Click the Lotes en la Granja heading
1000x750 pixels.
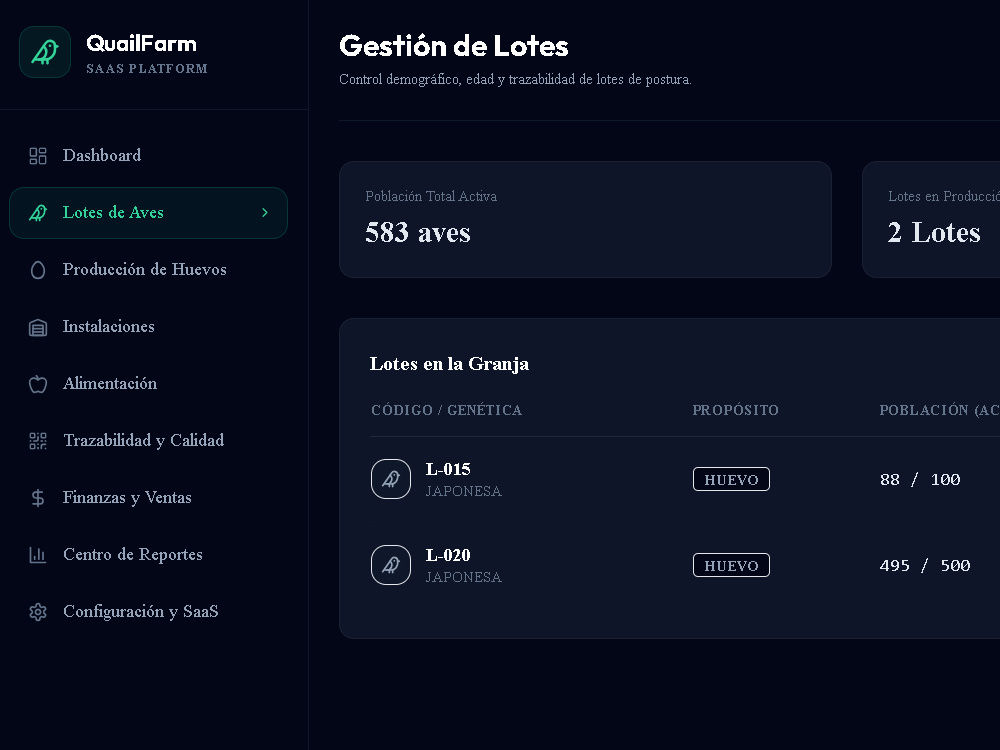pyautogui.click(x=449, y=364)
